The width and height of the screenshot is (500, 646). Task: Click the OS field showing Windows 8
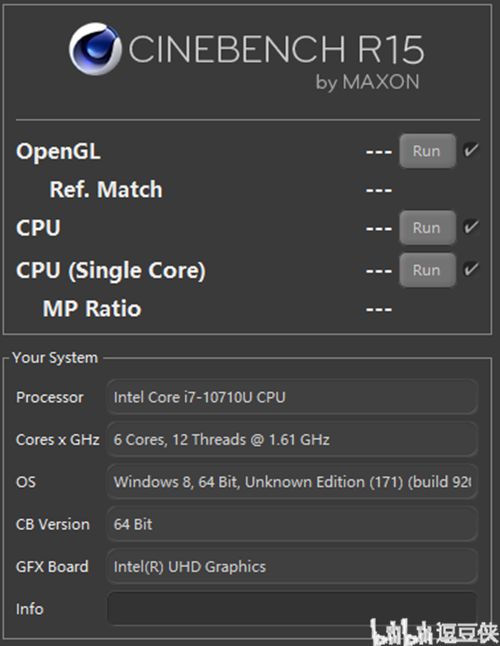tap(292, 482)
